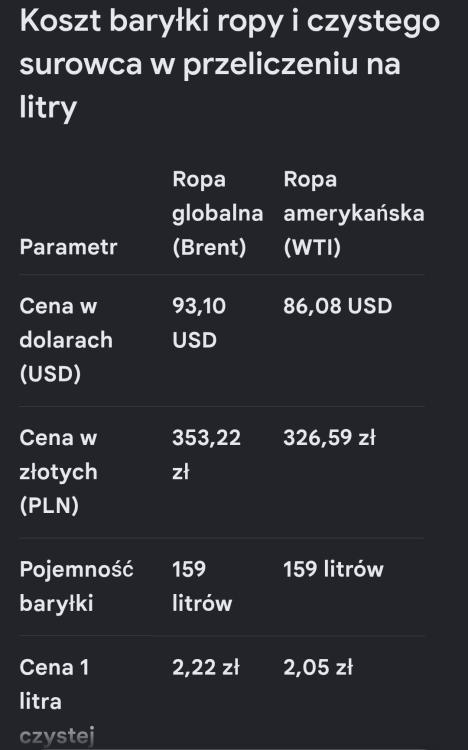Click the Ropa amerykańska (WTI) column header
468x750 pixels.
click(354, 213)
